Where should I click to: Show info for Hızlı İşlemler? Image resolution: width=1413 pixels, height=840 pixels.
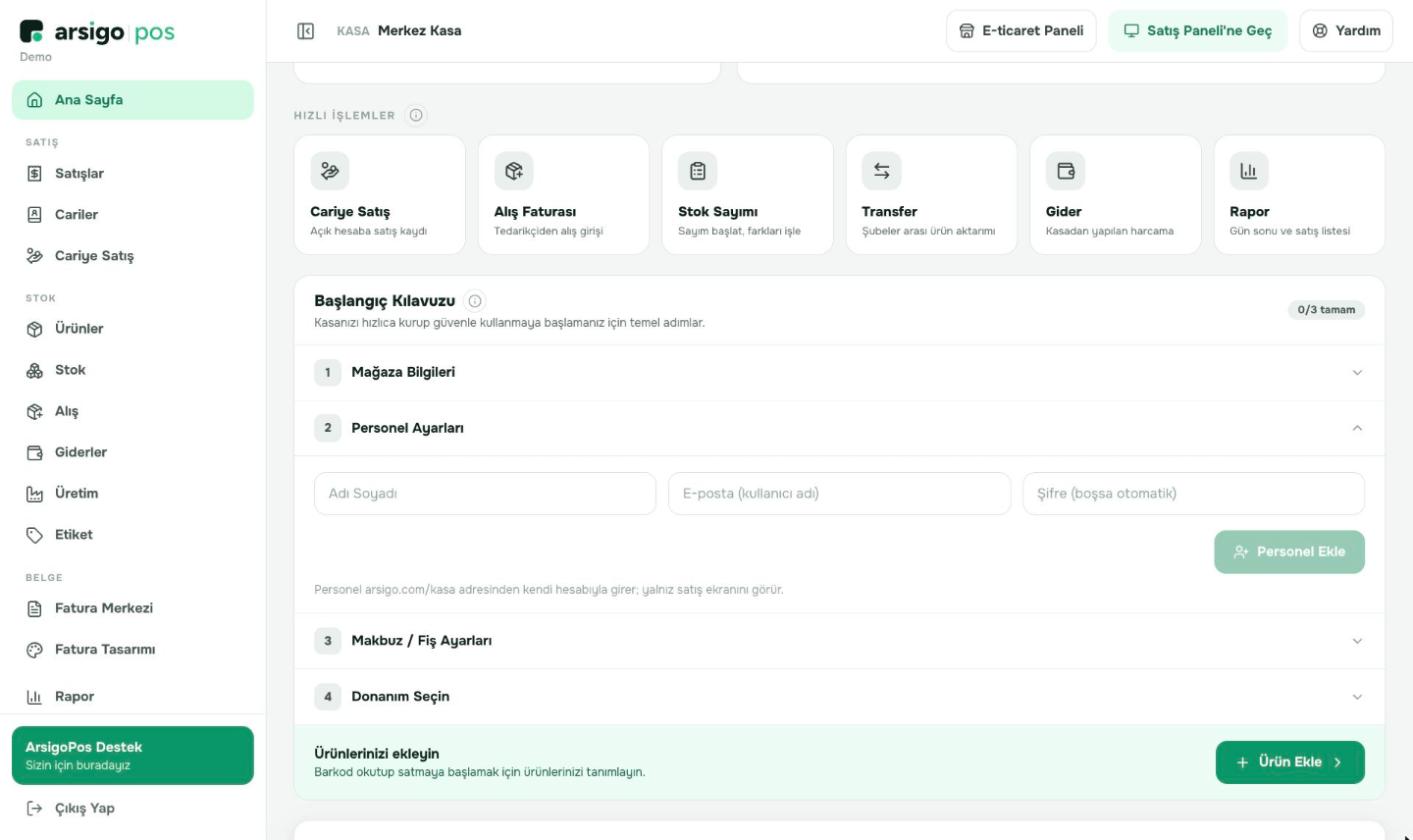[416, 115]
